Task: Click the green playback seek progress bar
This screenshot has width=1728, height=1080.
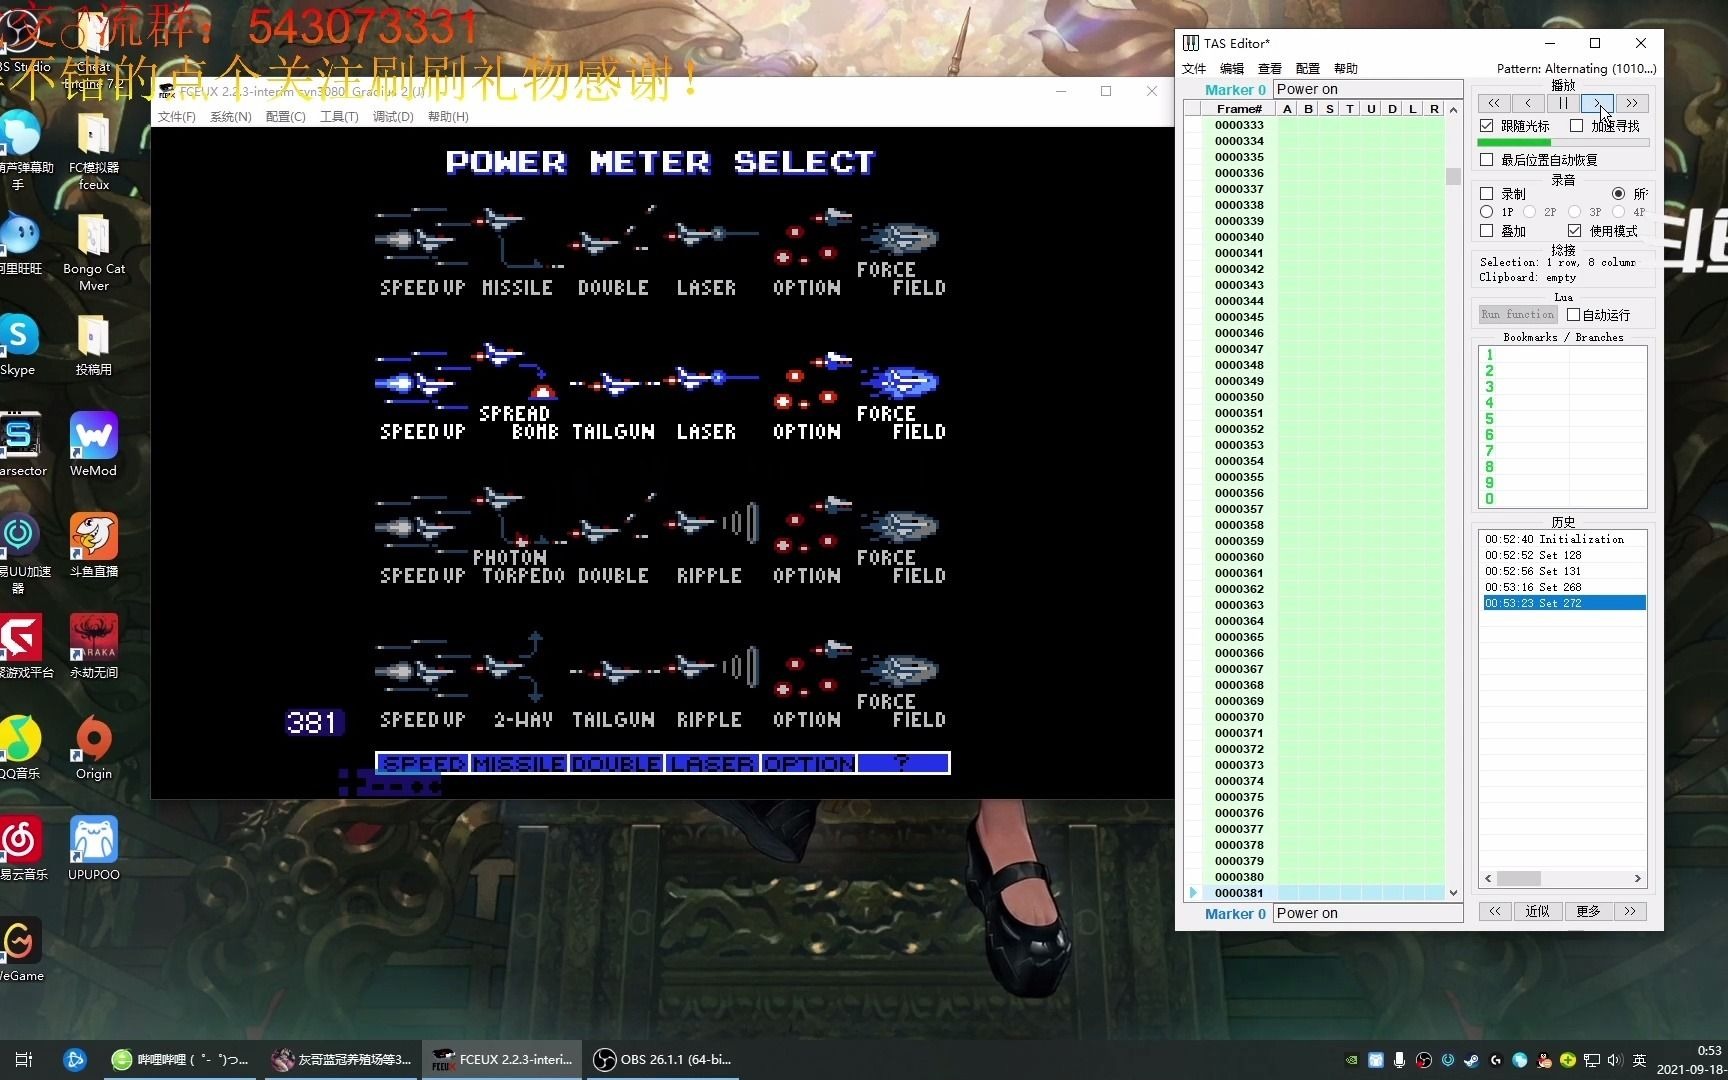Action: click(x=1563, y=143)
